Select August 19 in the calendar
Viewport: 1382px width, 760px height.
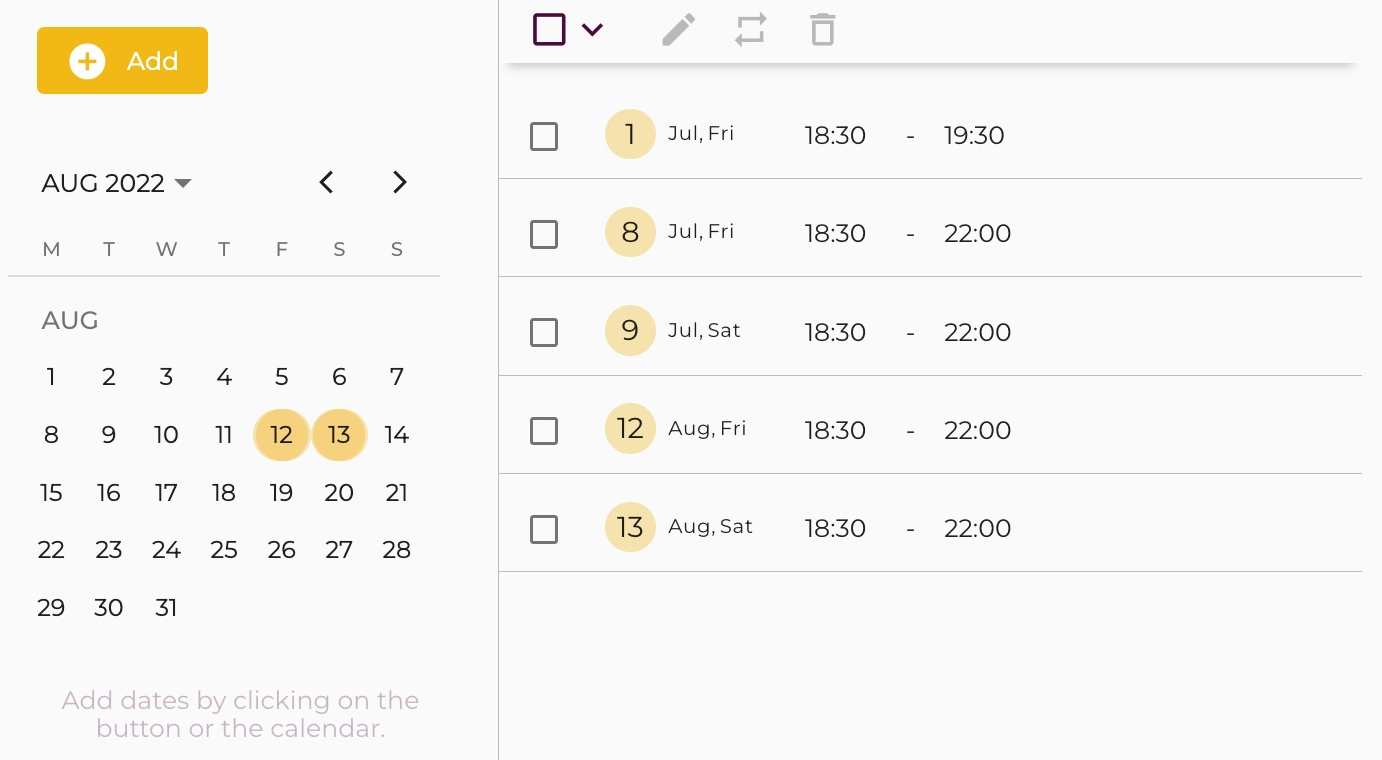[282, 492]
